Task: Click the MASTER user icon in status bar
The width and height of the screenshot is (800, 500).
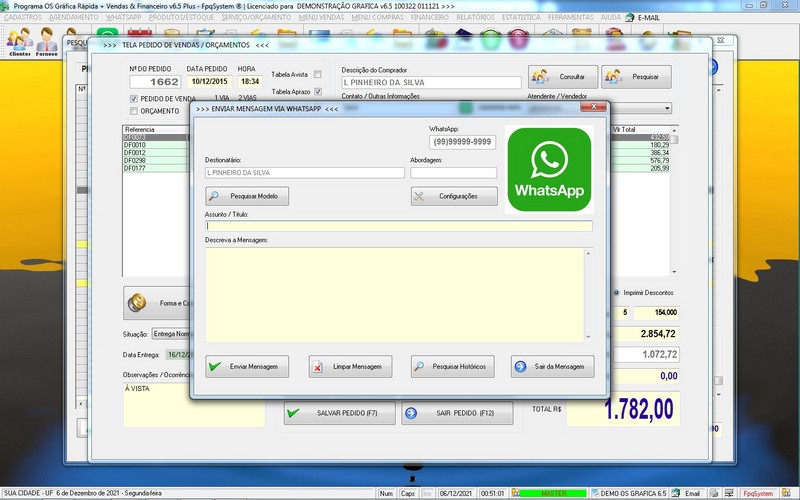Action: click(x=516, y=493)
